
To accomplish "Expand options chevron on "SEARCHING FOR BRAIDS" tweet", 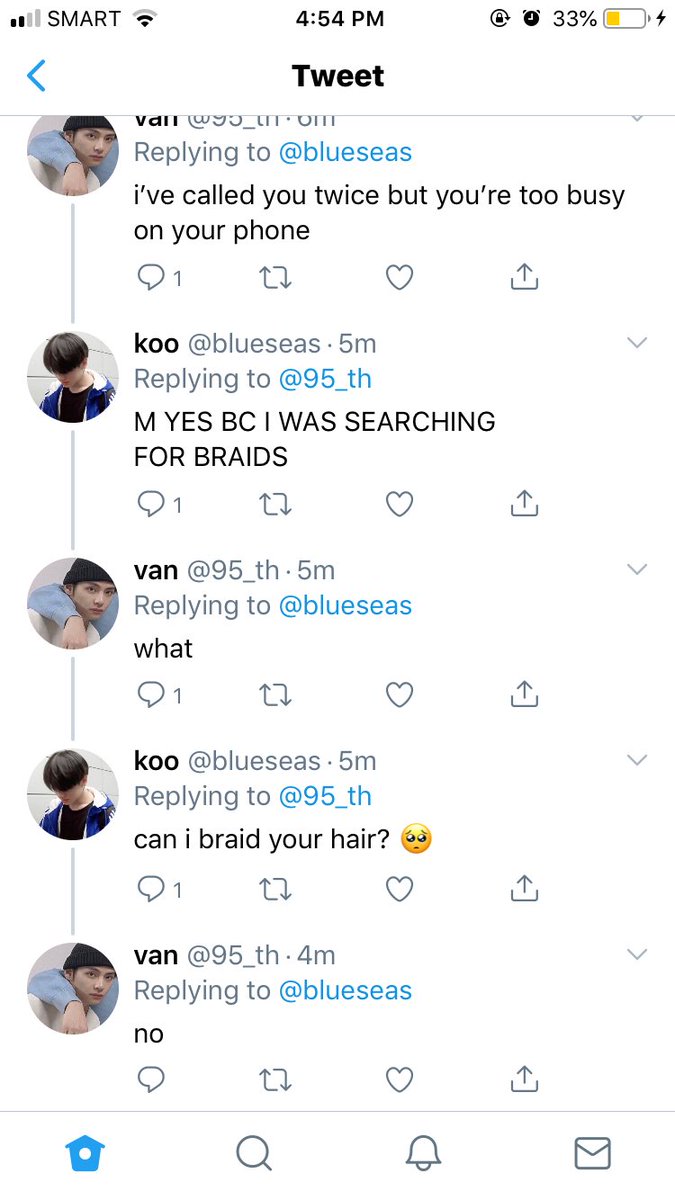I will click(x=637, y=343).
